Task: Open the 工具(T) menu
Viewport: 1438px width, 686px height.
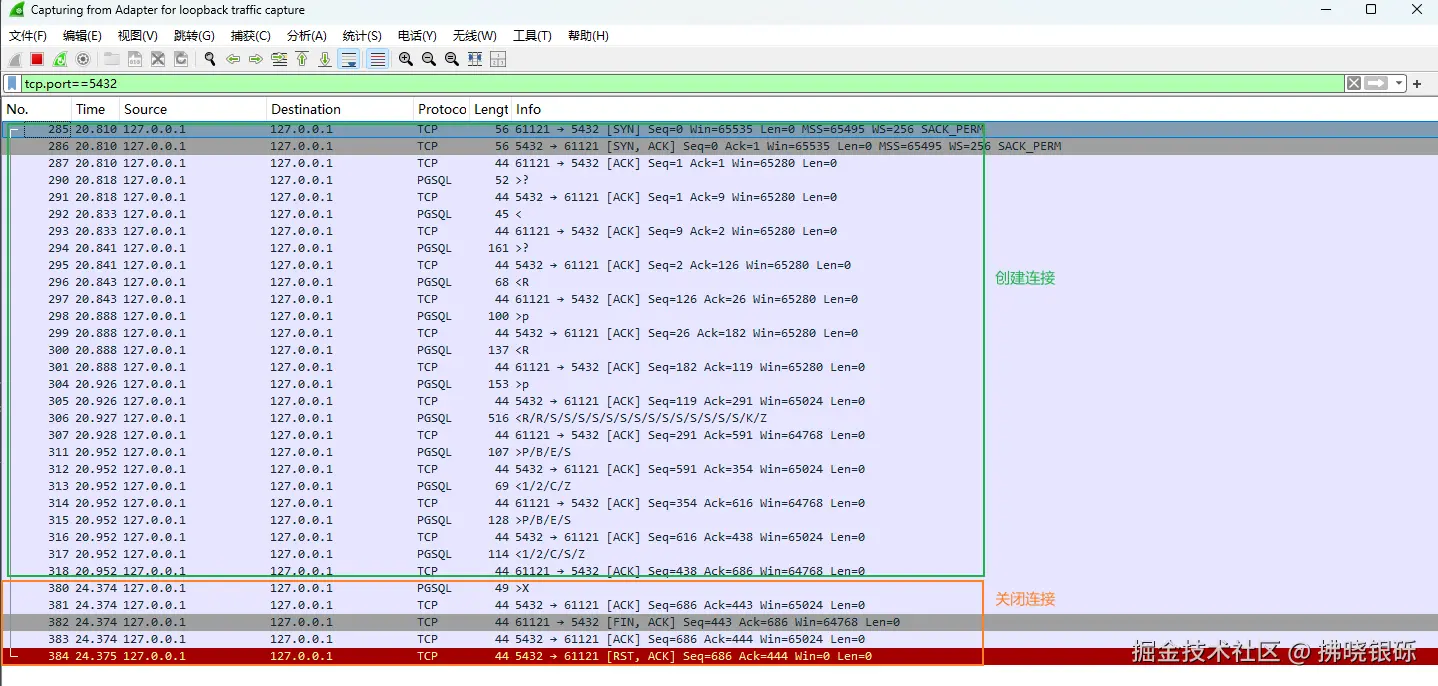Action: point(532,35)
